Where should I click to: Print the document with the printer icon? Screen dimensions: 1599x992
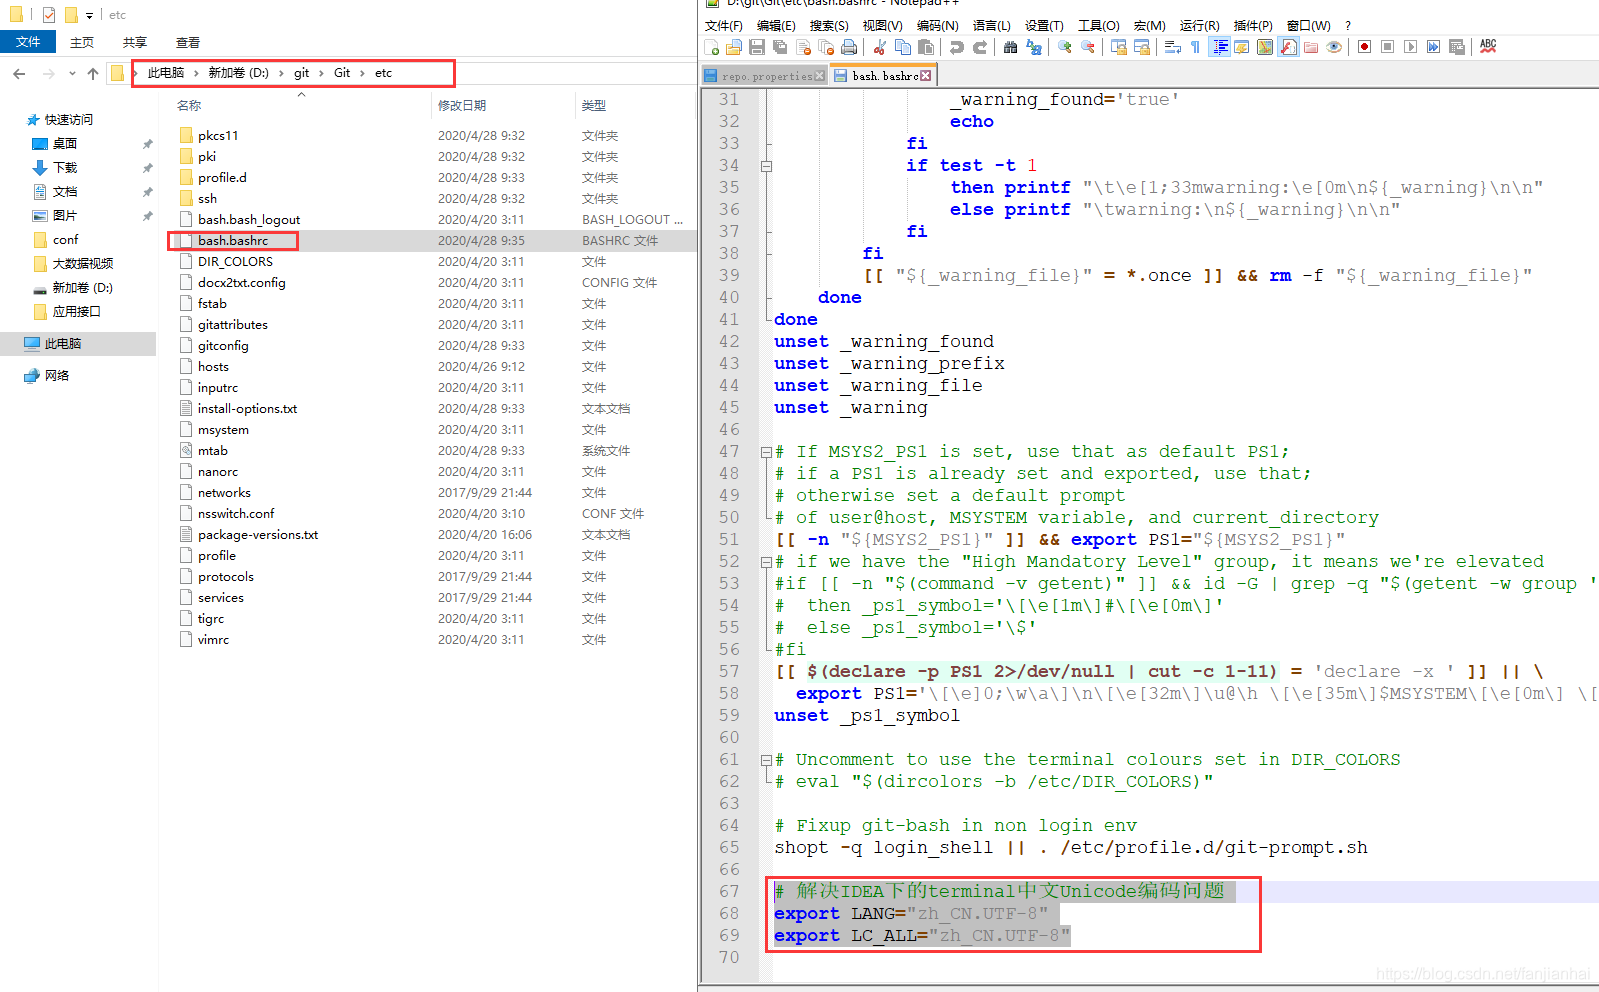[849, 47]
